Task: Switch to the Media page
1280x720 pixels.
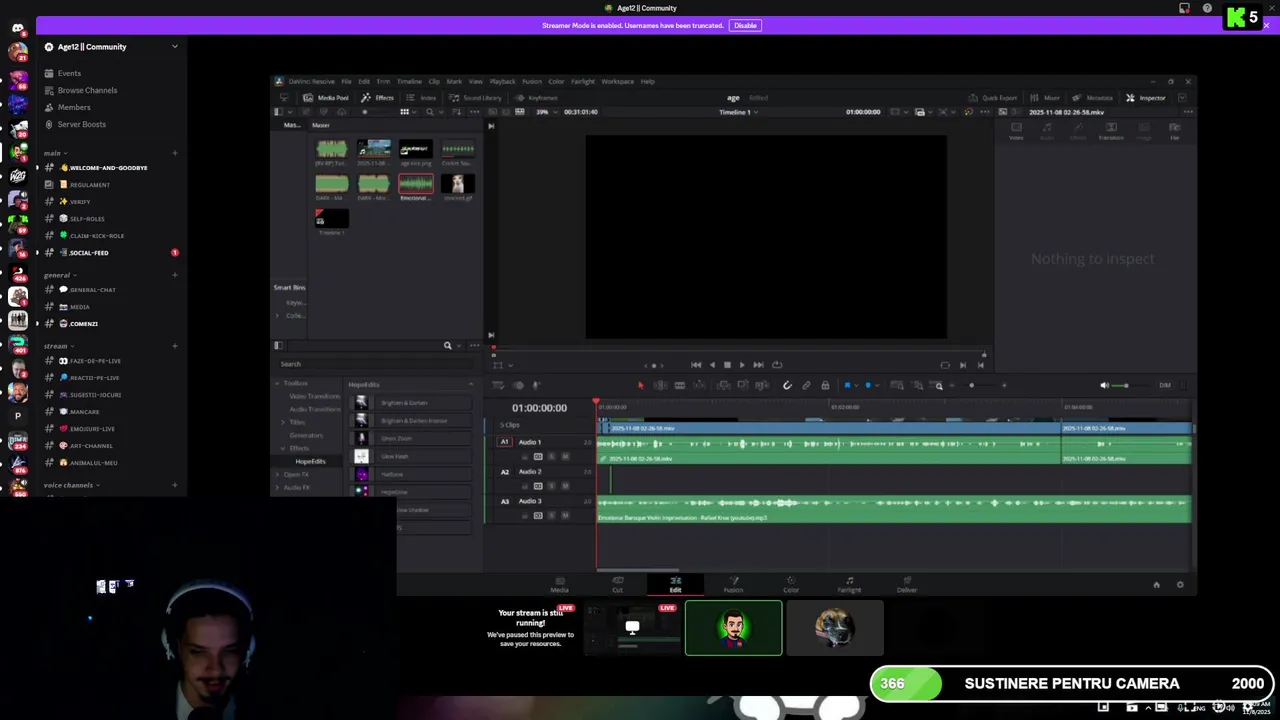Action: pyautogui.click(x=559, y=584)
